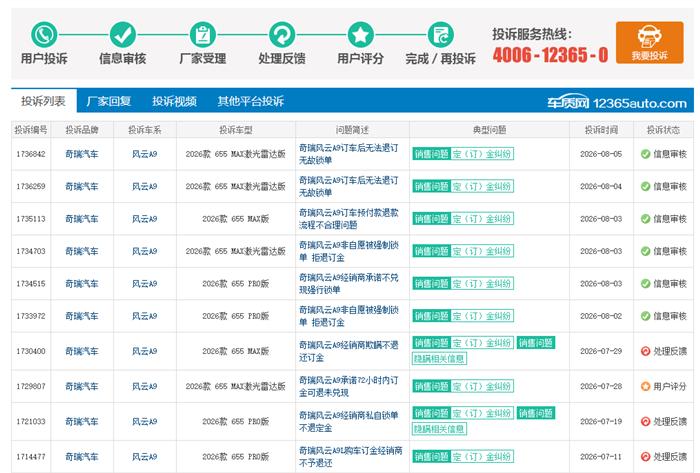Click the 处理反馈 refresh step icon
Screen dimensions: 700x473
(282, 35)
